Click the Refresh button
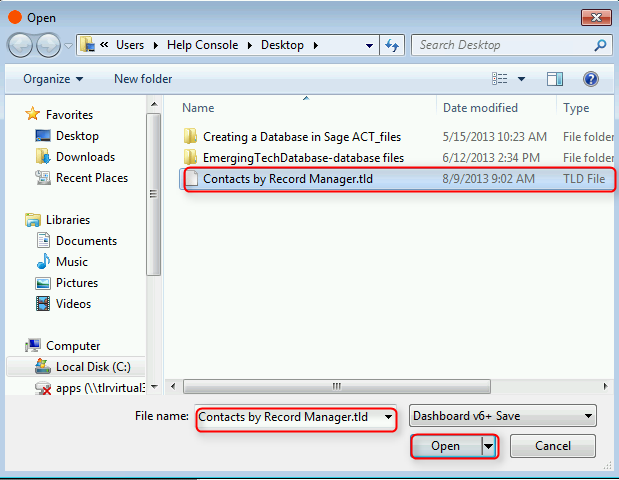The height and width of the screenshot is (480, 619). point(392,45)
